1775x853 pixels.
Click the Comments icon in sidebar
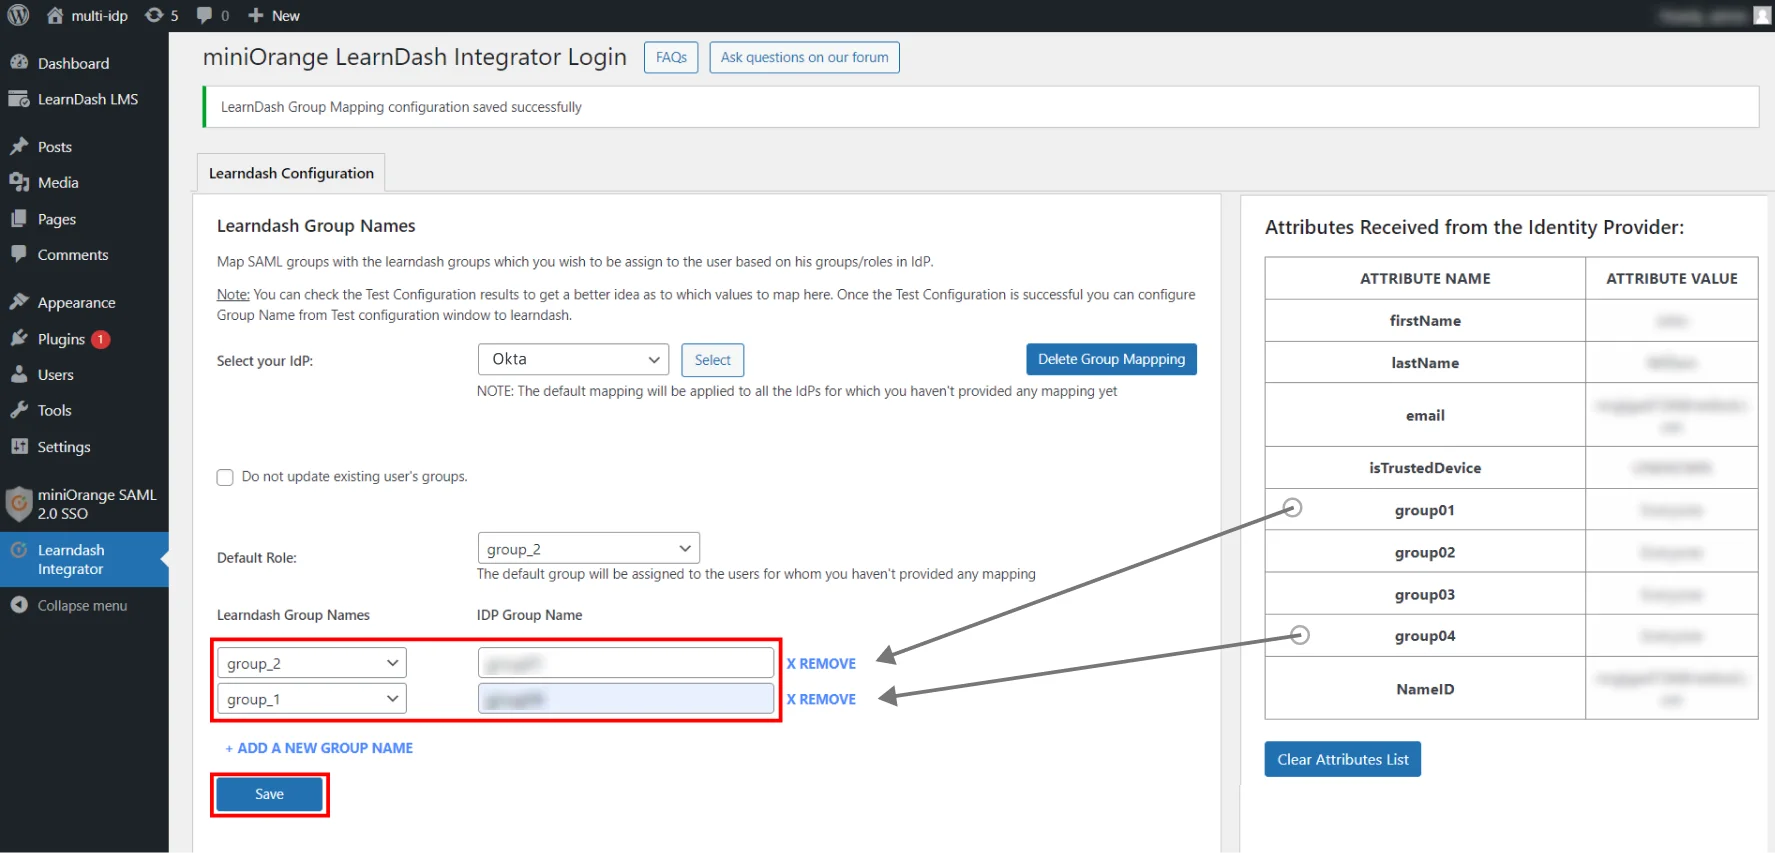point(19,254)
